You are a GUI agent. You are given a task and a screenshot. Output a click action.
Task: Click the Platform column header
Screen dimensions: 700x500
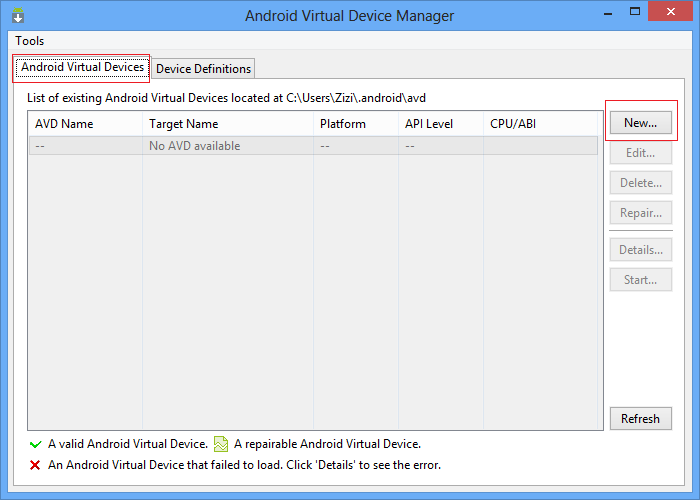coord(343,124)
